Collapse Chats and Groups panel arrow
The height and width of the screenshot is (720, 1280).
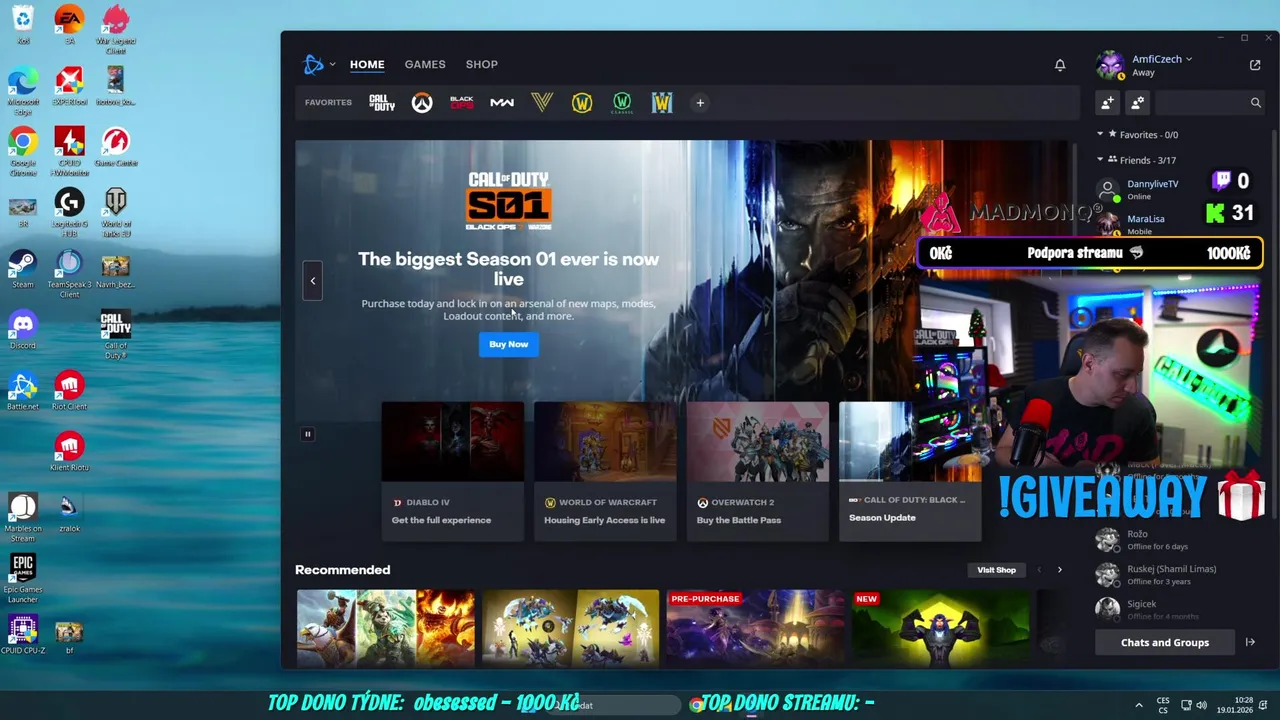1250,642
